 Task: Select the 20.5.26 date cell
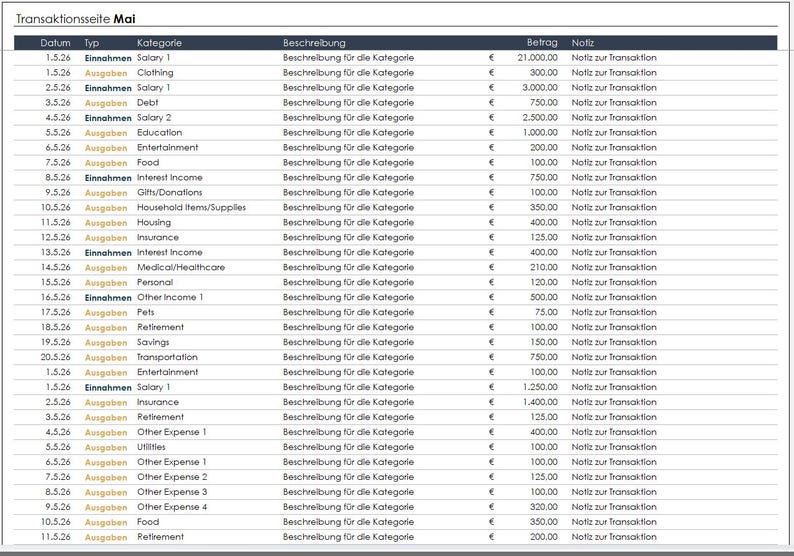(x=55, y=357)
